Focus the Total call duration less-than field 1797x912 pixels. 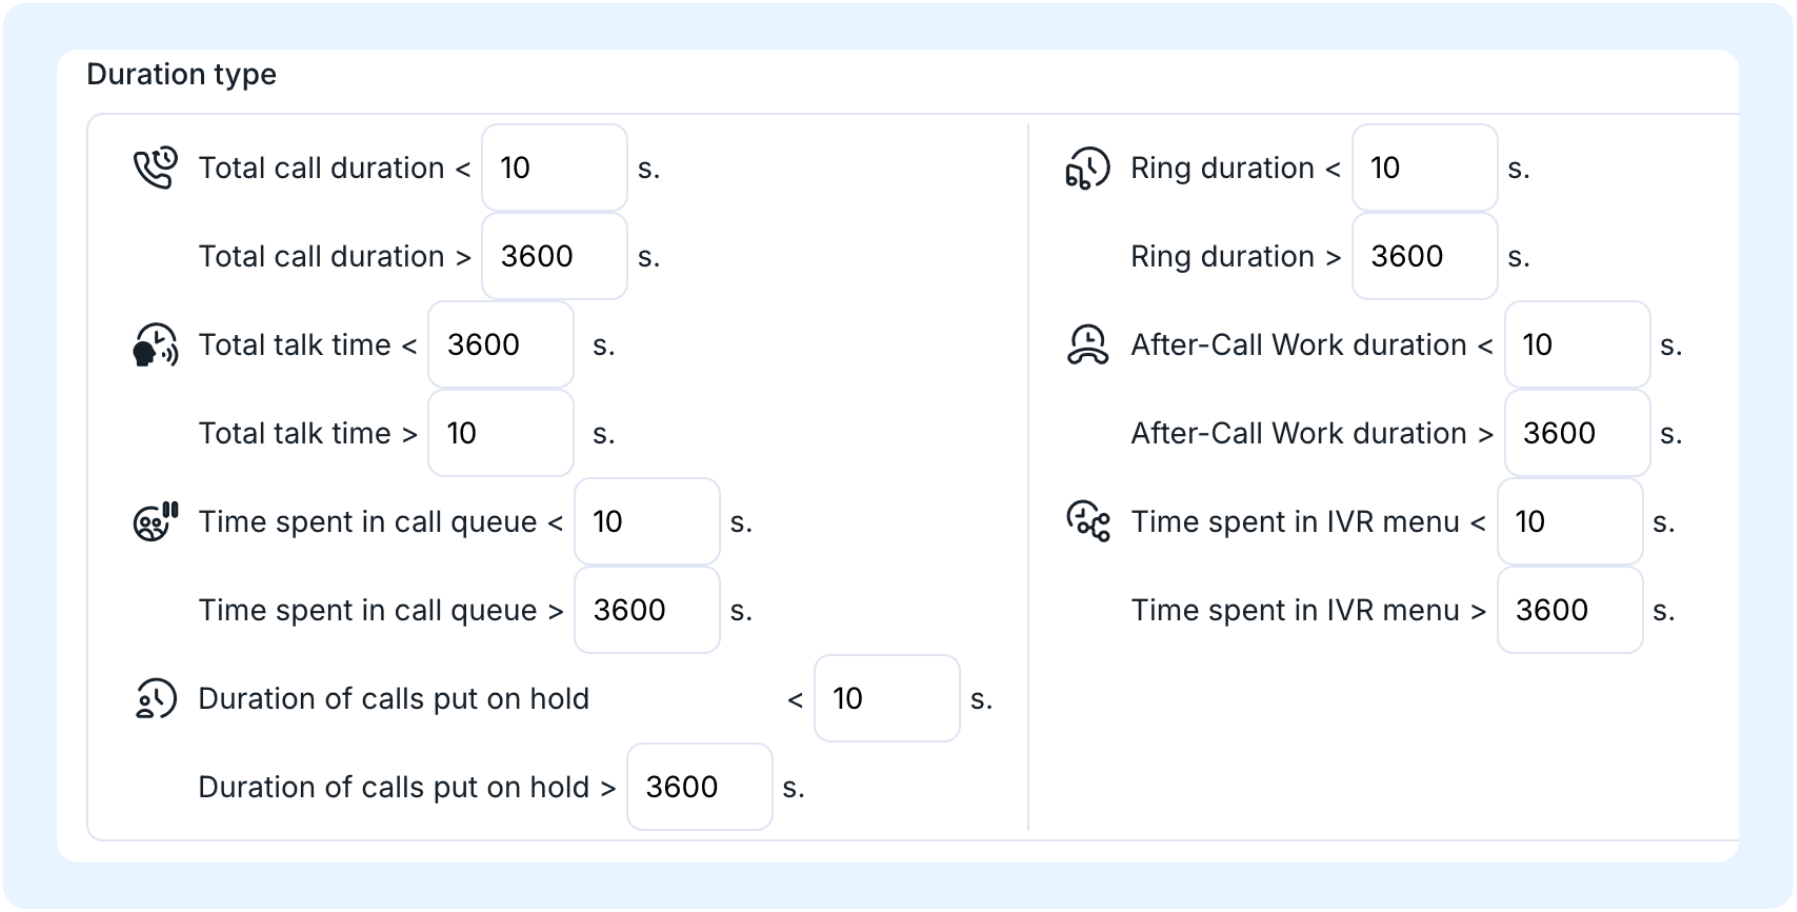[x=555, y=168]
